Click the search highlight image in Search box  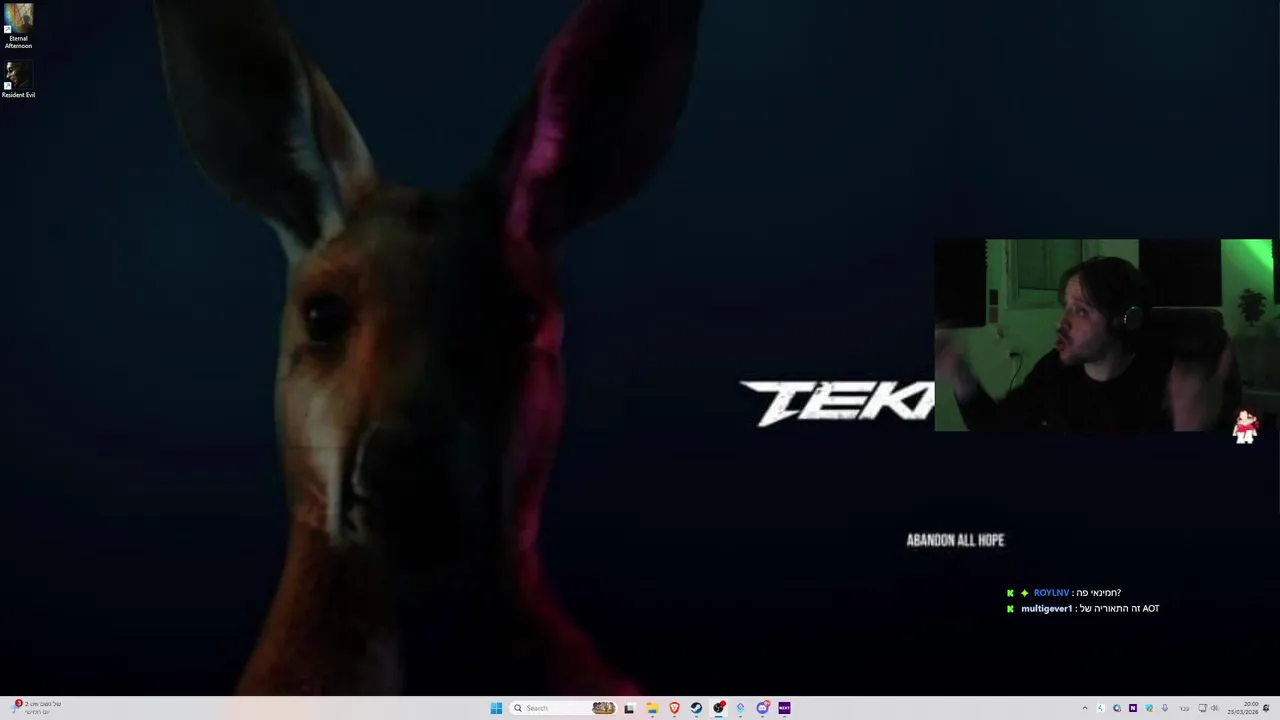tap(603, 708)
